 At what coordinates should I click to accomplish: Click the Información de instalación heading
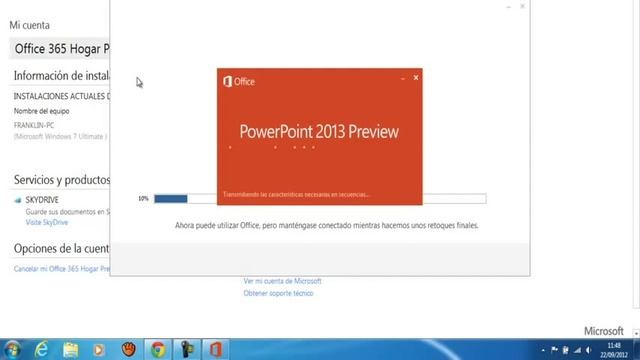click(62, 76)
